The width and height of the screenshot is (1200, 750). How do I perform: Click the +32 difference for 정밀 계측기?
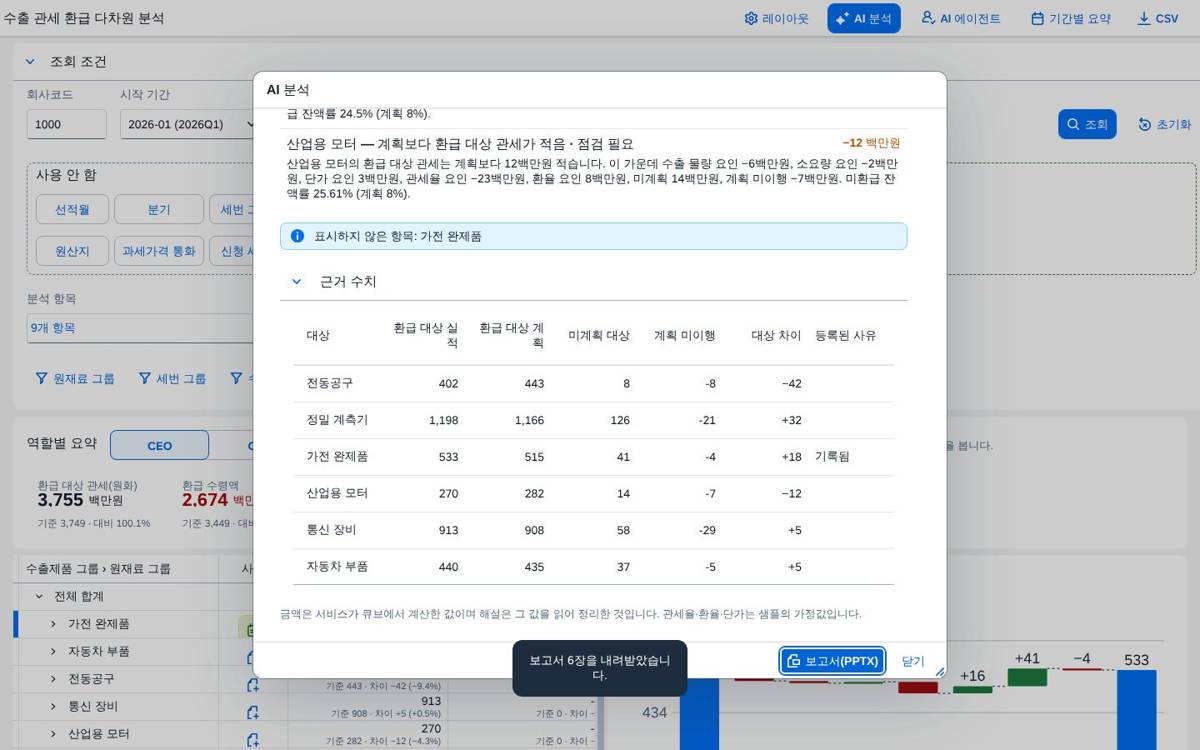[x=791, y=420]
